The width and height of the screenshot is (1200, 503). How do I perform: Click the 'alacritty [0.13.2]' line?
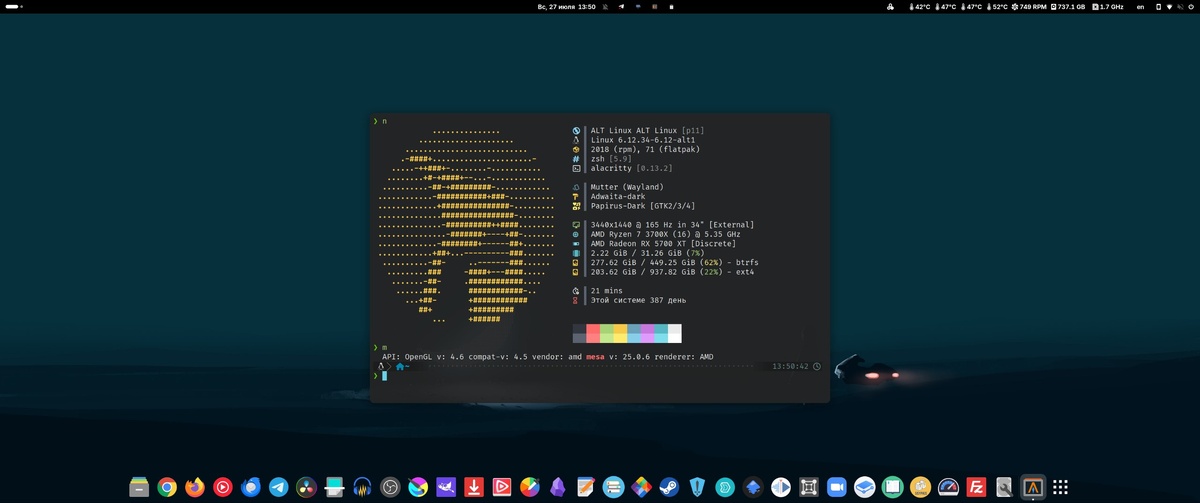point(632,169)
